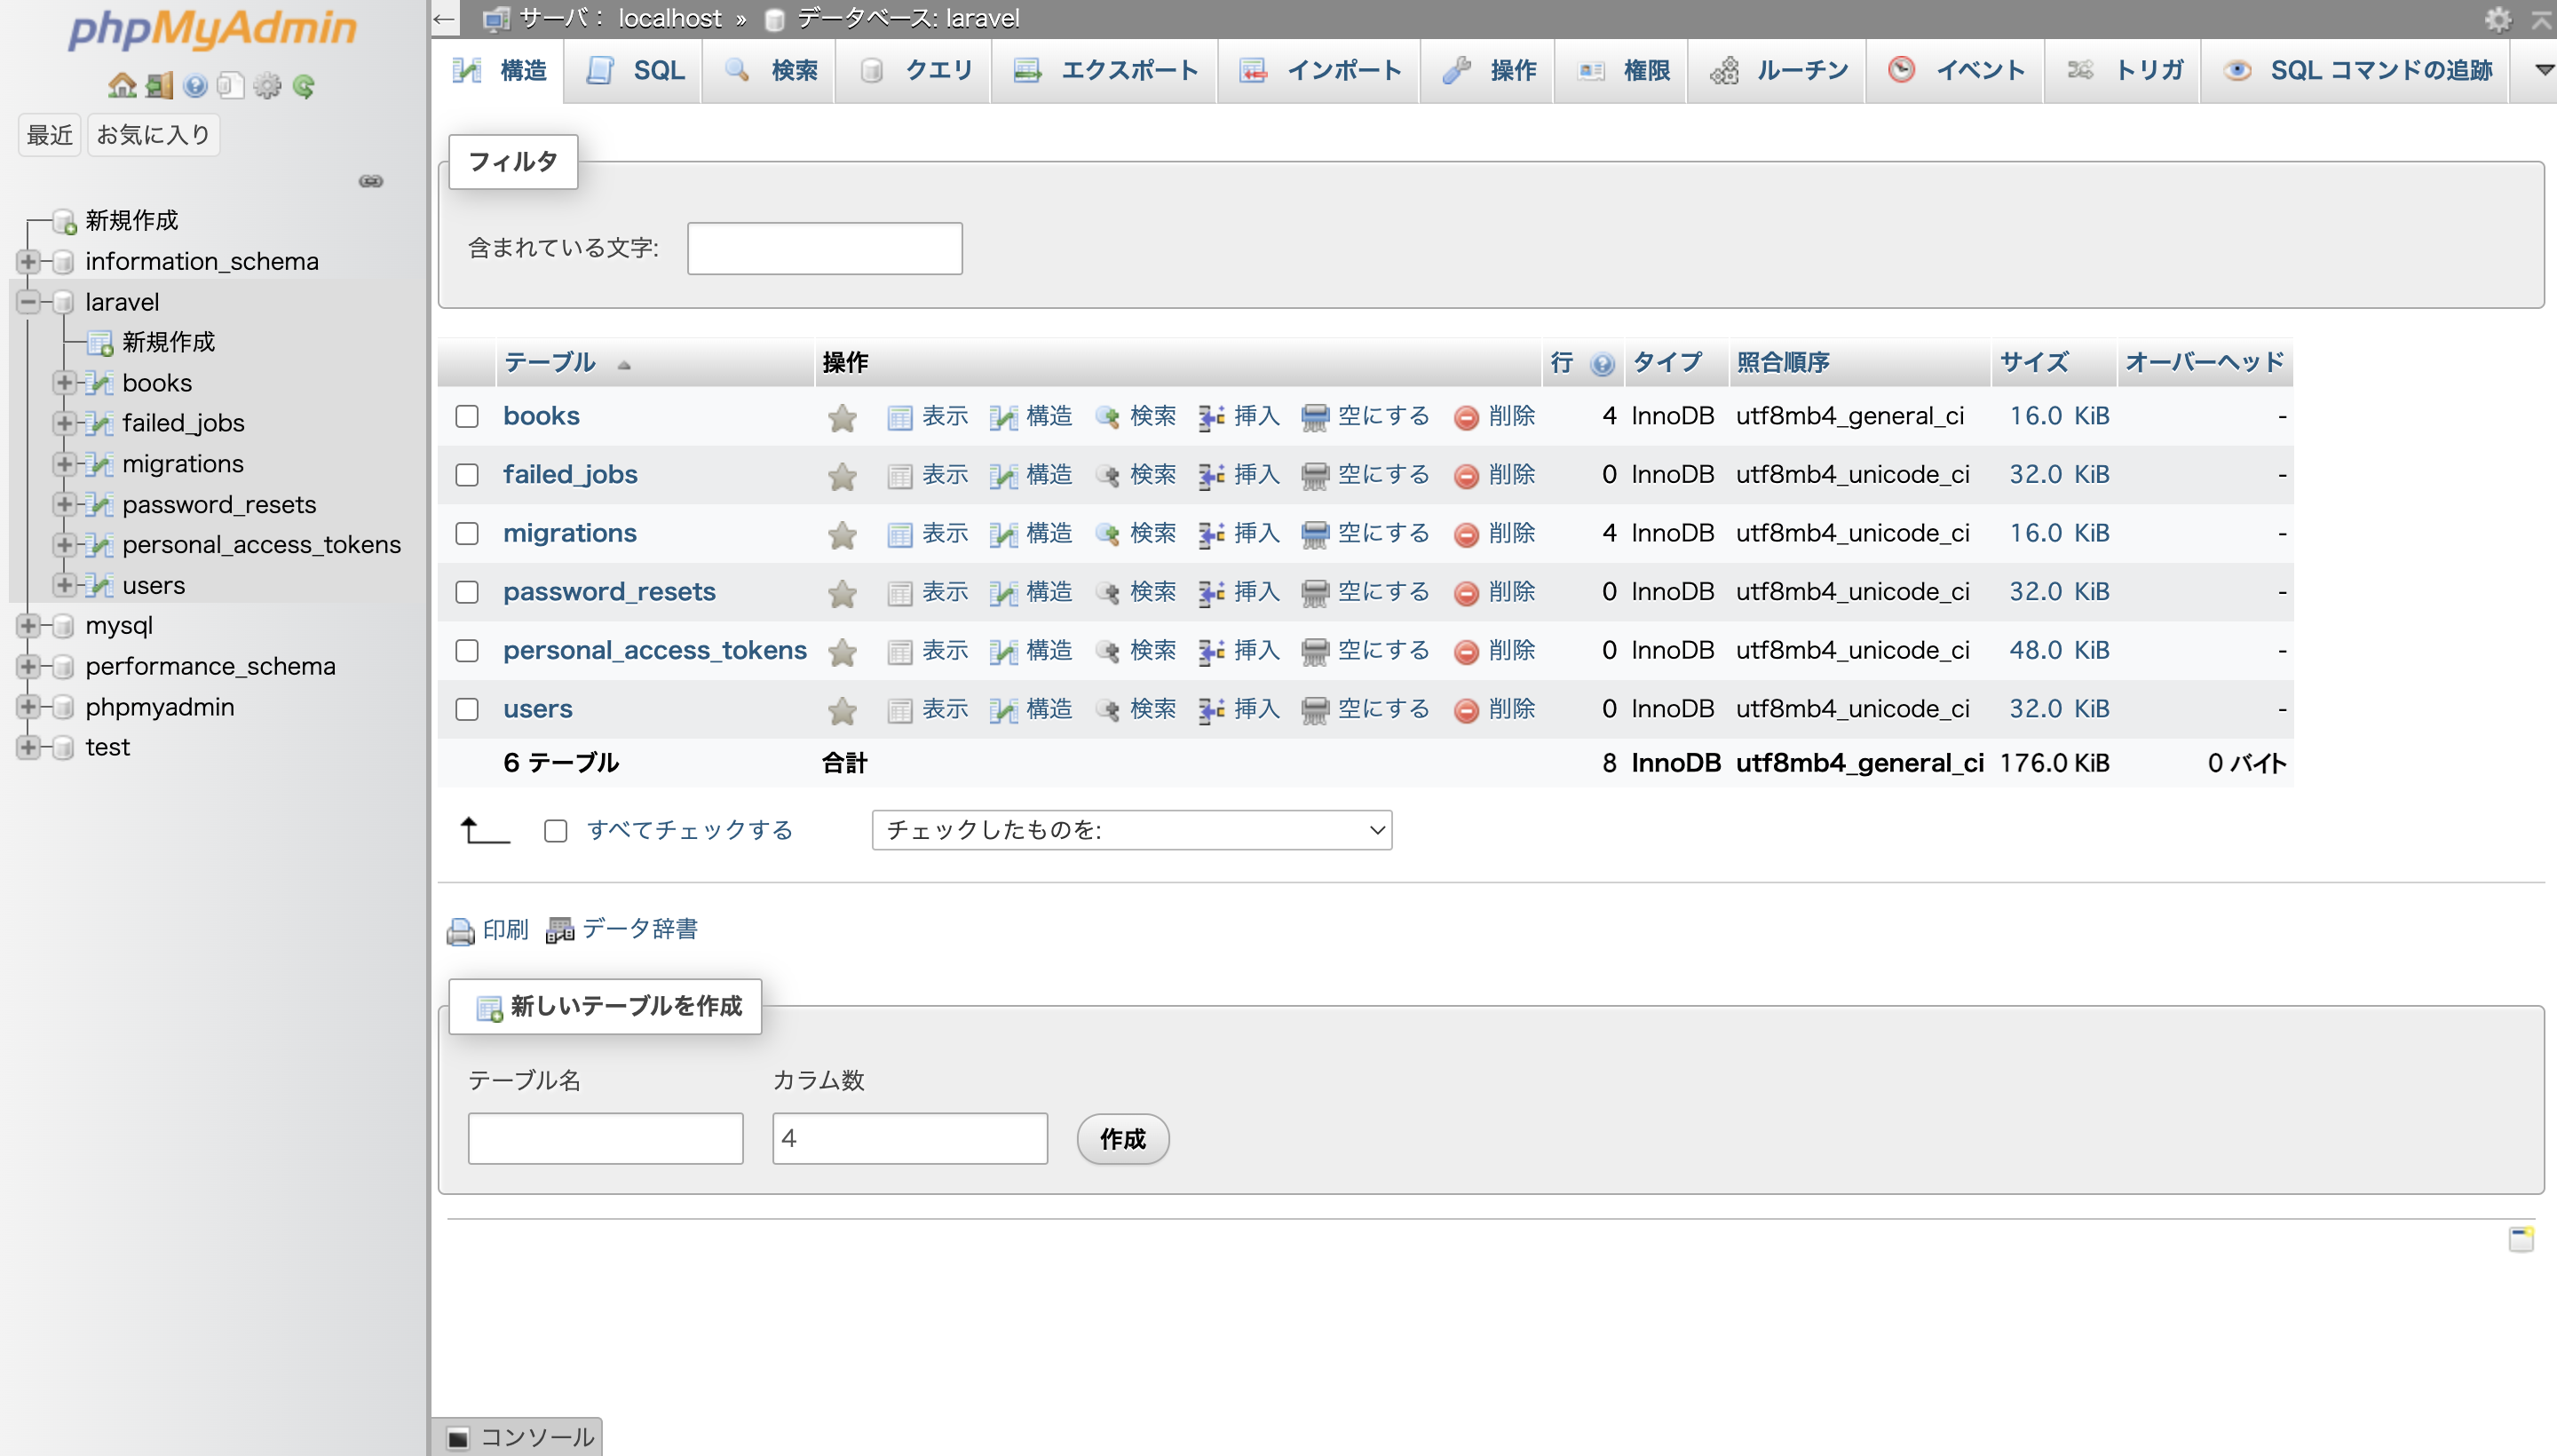Check the failed_jobs table checkbox
The image size is (2557, 1456).
(467, 475)
